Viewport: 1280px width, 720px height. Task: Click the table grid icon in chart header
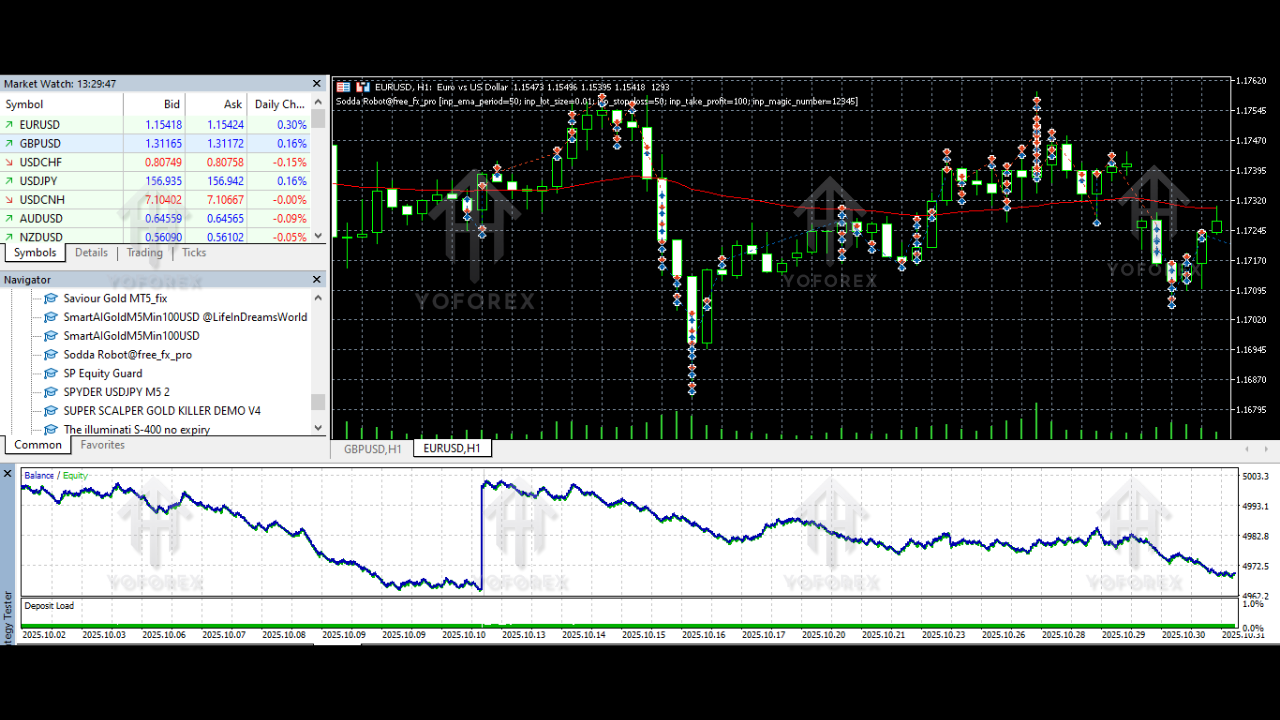pos(344,87)
